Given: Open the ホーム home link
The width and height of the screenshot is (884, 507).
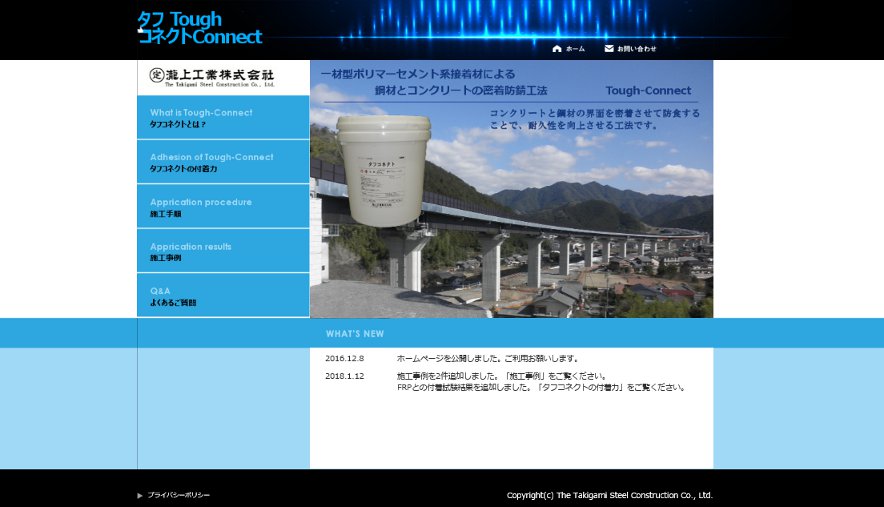Looking at the screenshot, I should click(575, 49).
